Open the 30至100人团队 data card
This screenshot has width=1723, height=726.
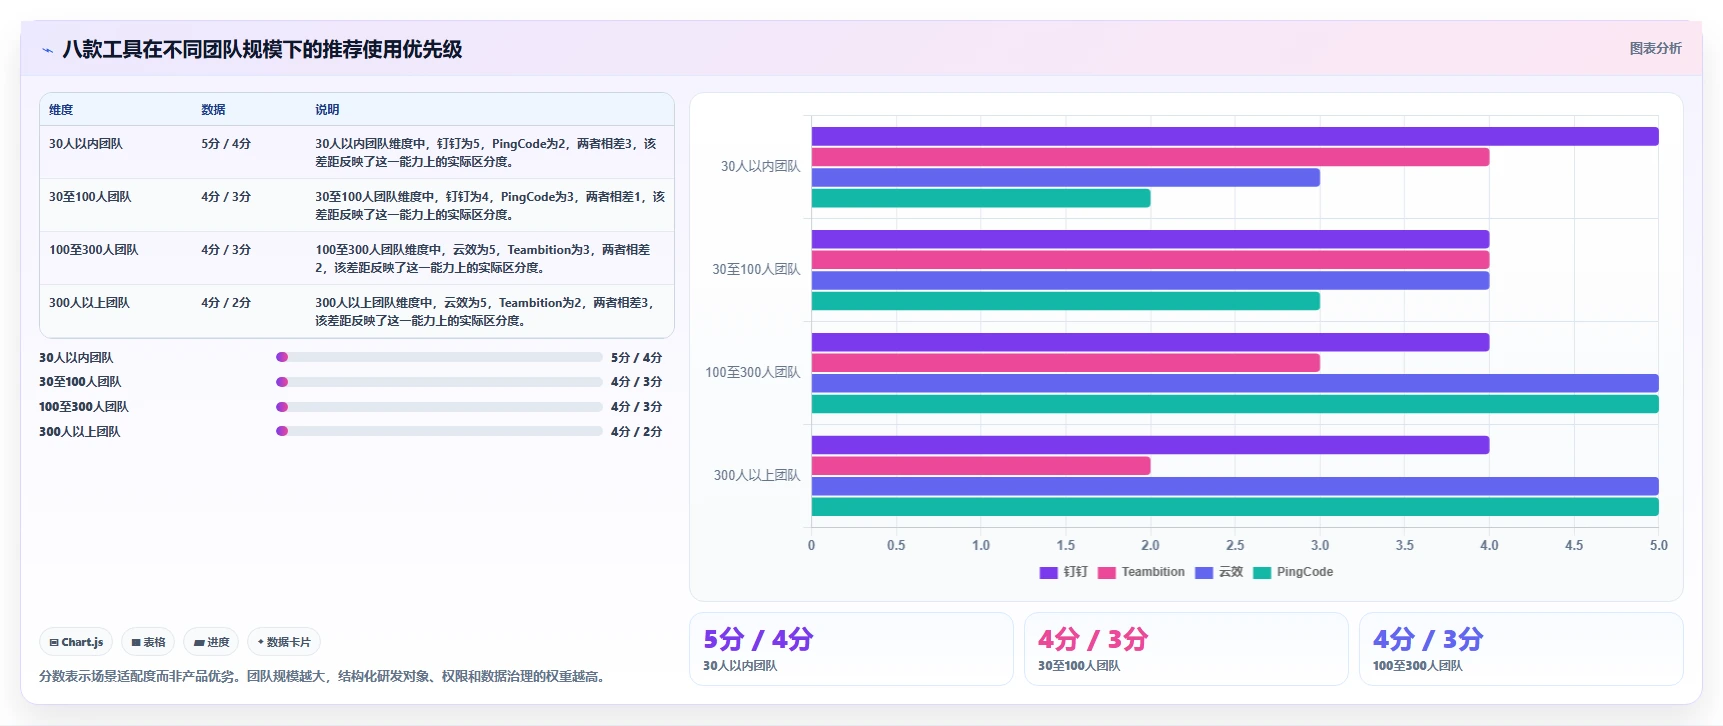tap(1186, 649)
